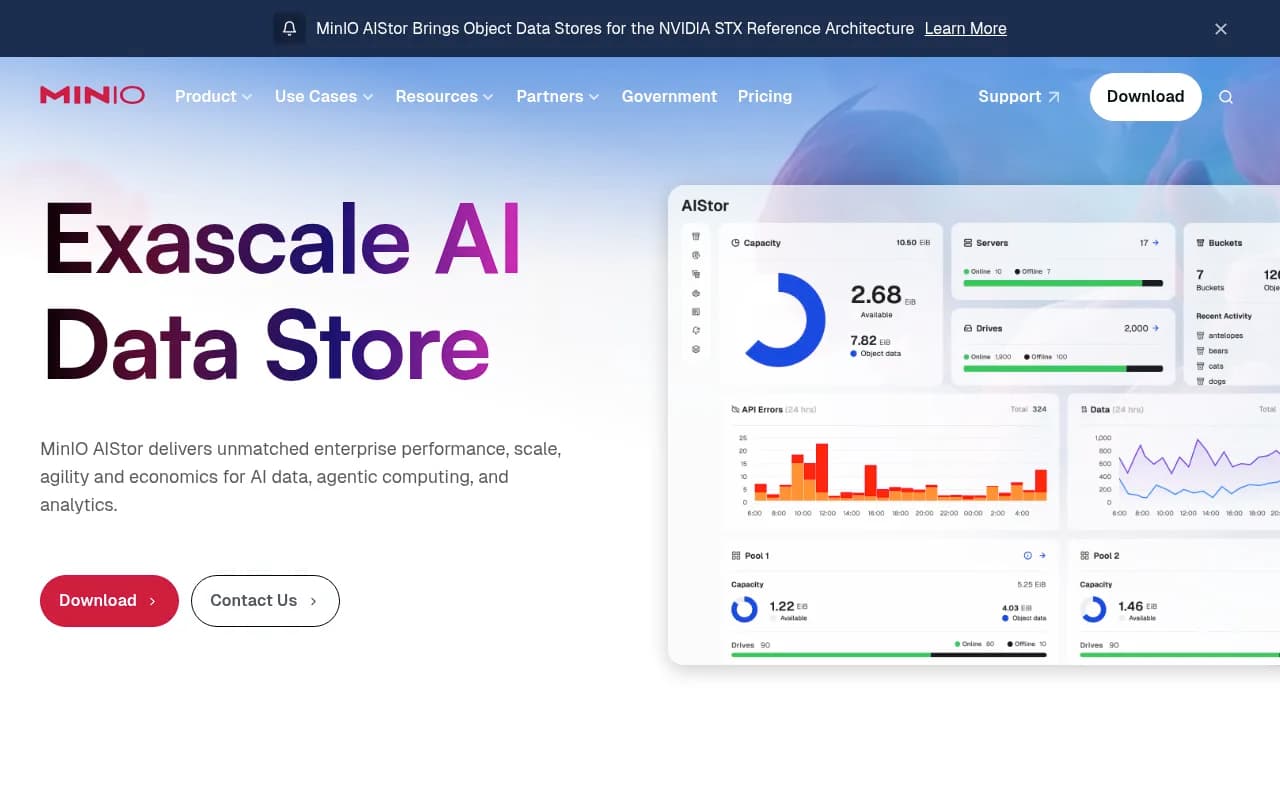
Task: Click the bell icon in the announcement banner
Action: click(289, 28)
